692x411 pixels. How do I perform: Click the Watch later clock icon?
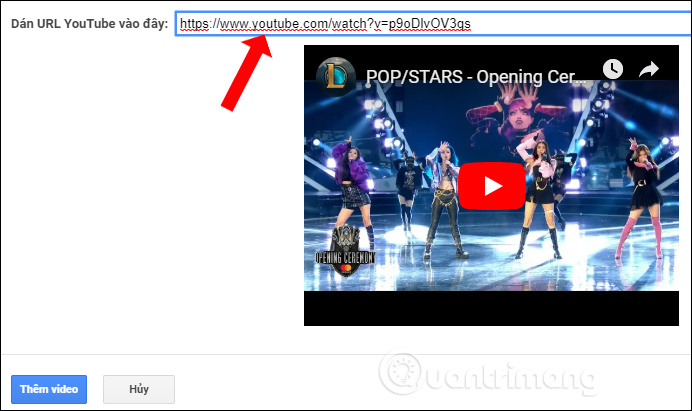coord(613,69)
